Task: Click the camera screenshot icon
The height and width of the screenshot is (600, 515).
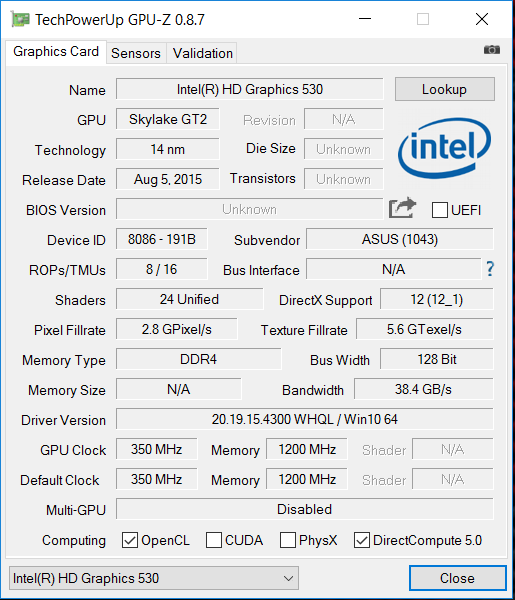Action: (x=492, y=50)
